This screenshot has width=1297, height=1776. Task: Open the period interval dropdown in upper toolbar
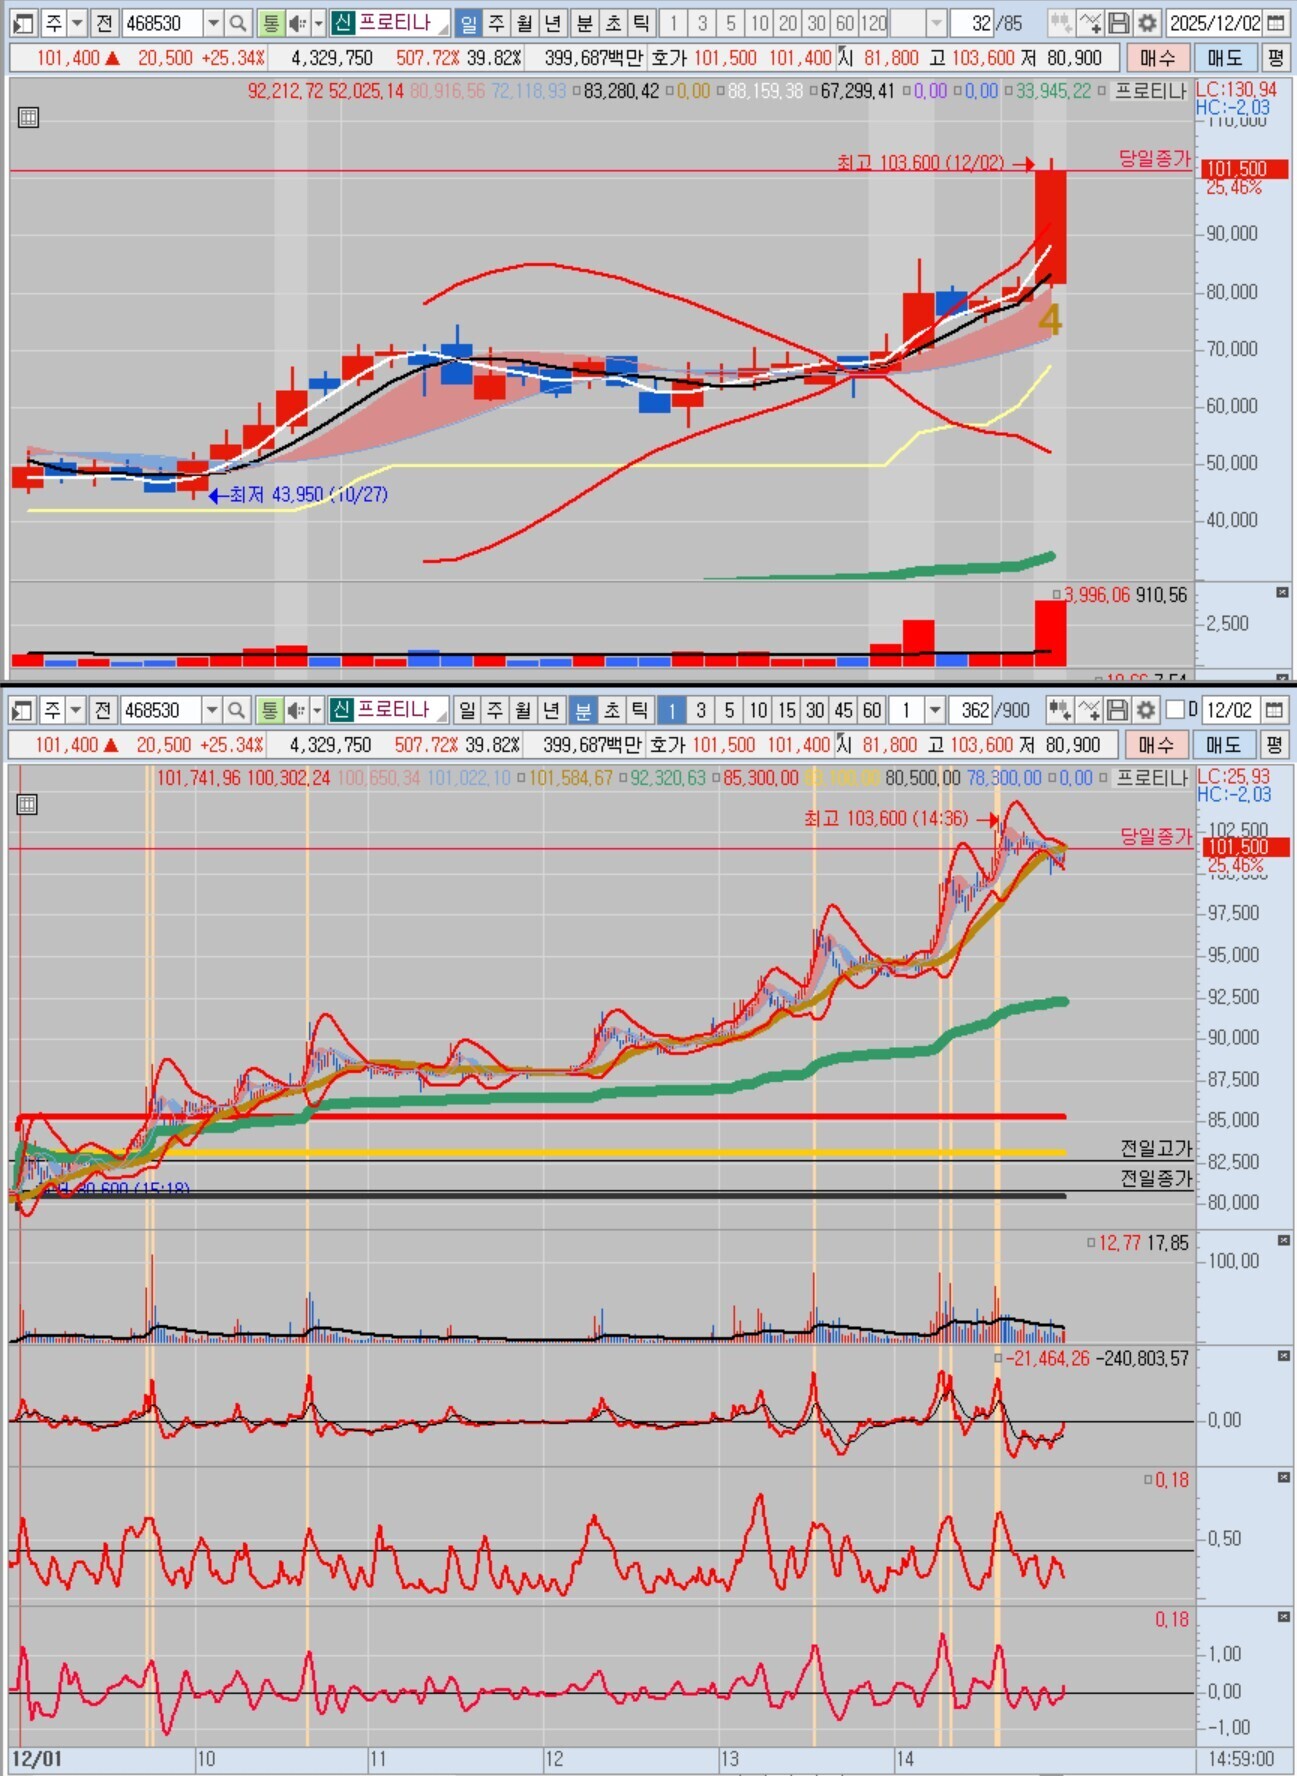(x=936, y=23)
